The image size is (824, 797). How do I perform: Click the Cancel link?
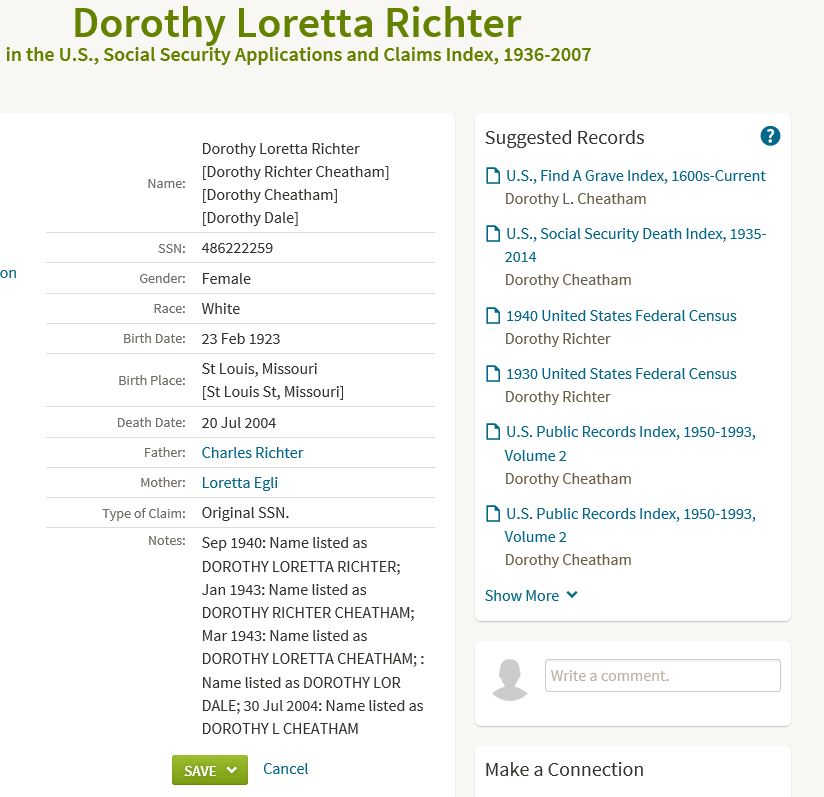point(285,769)
